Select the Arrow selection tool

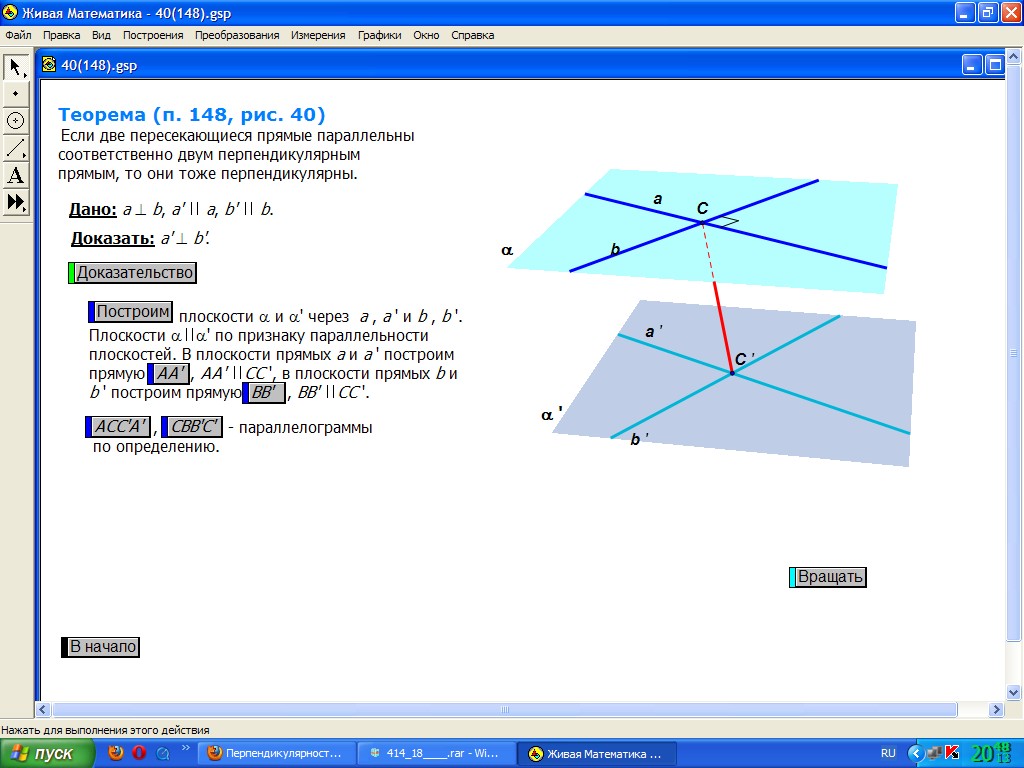tap(16, 67)
